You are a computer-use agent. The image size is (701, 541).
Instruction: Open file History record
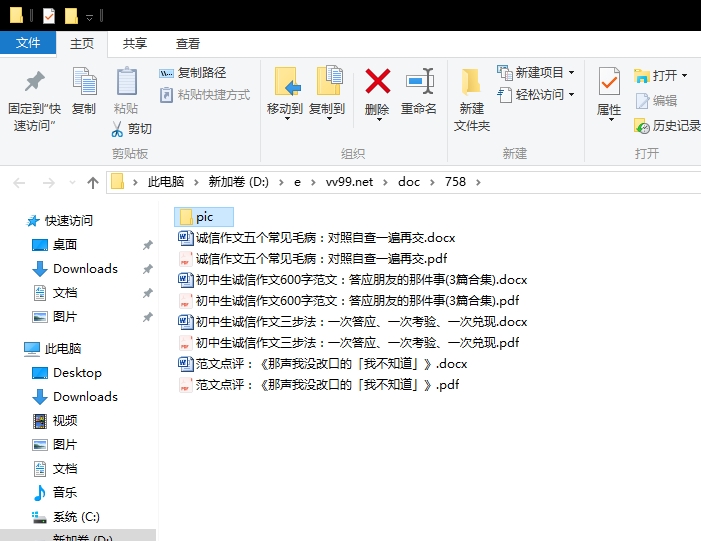[x=667, y=126]
